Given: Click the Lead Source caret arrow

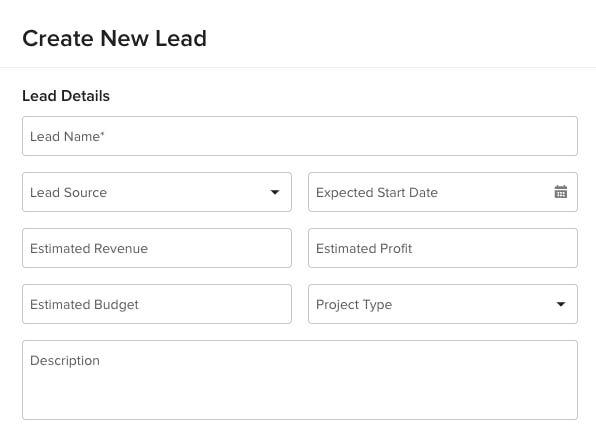Looking at the screenshot, I should tap(275, 192).
